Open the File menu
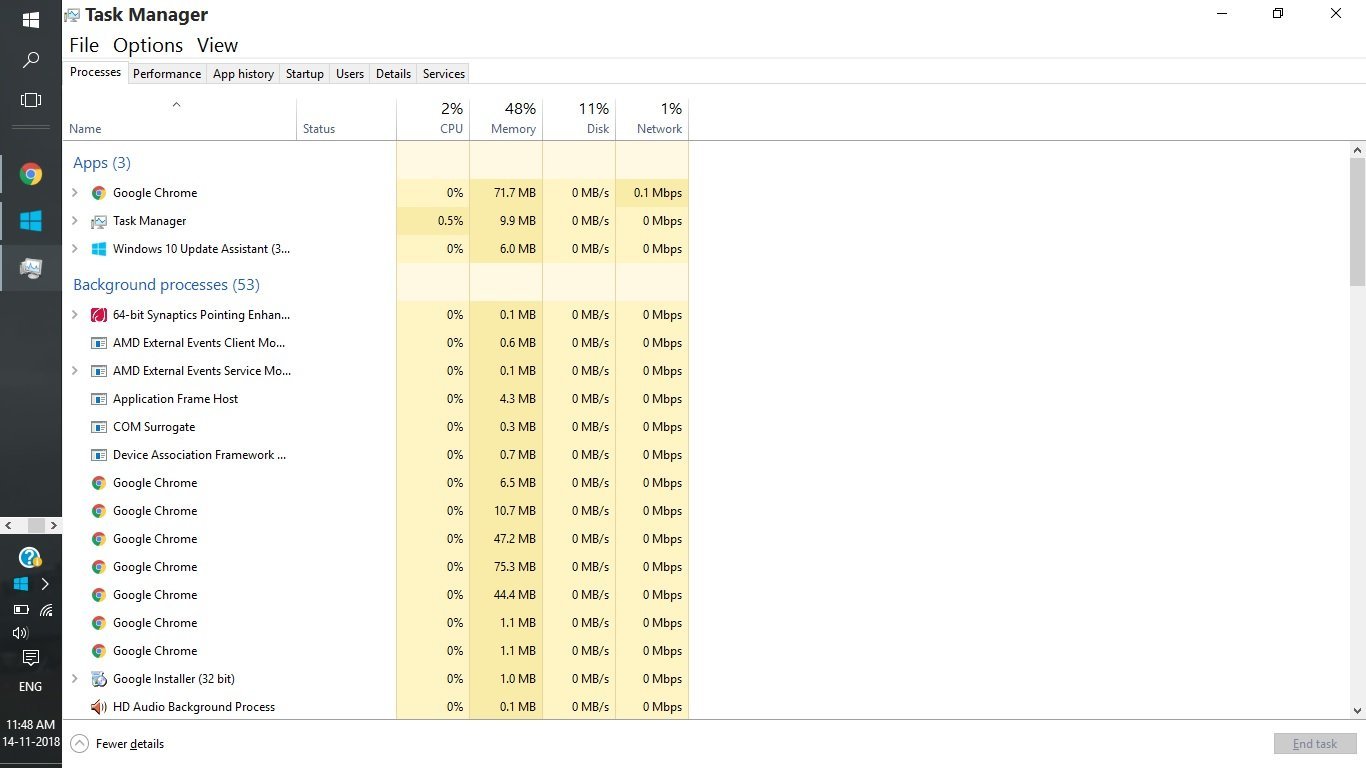 tap(84, 45)
